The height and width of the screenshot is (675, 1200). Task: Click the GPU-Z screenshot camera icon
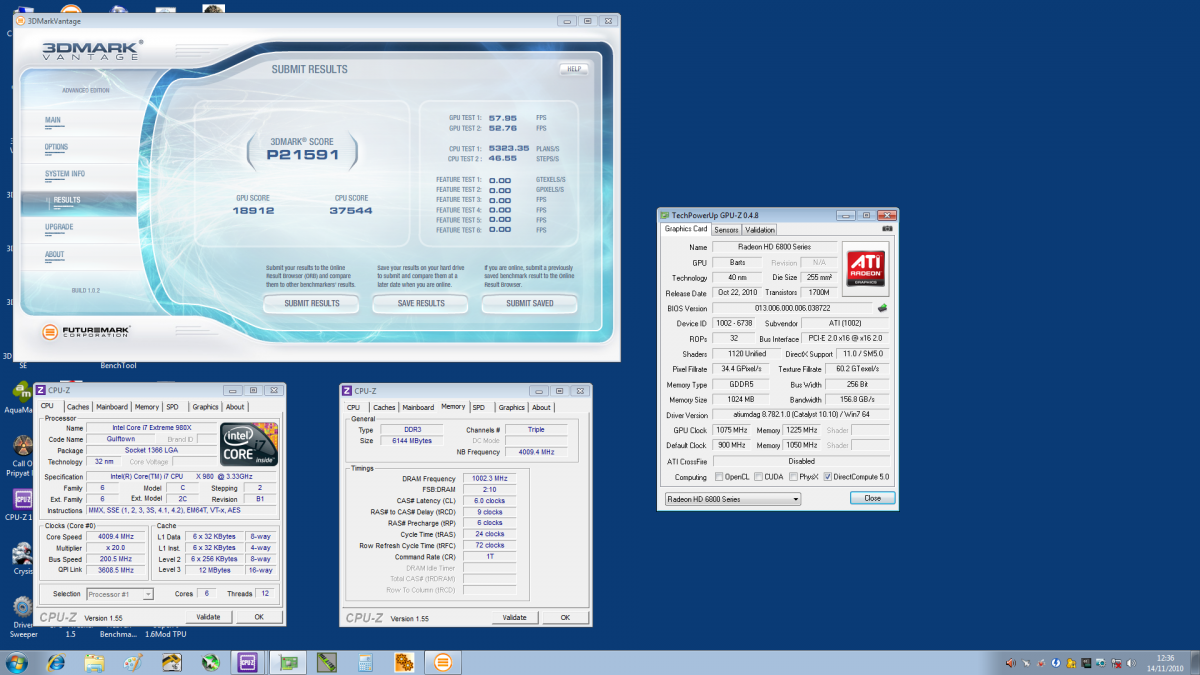point(886,229)
